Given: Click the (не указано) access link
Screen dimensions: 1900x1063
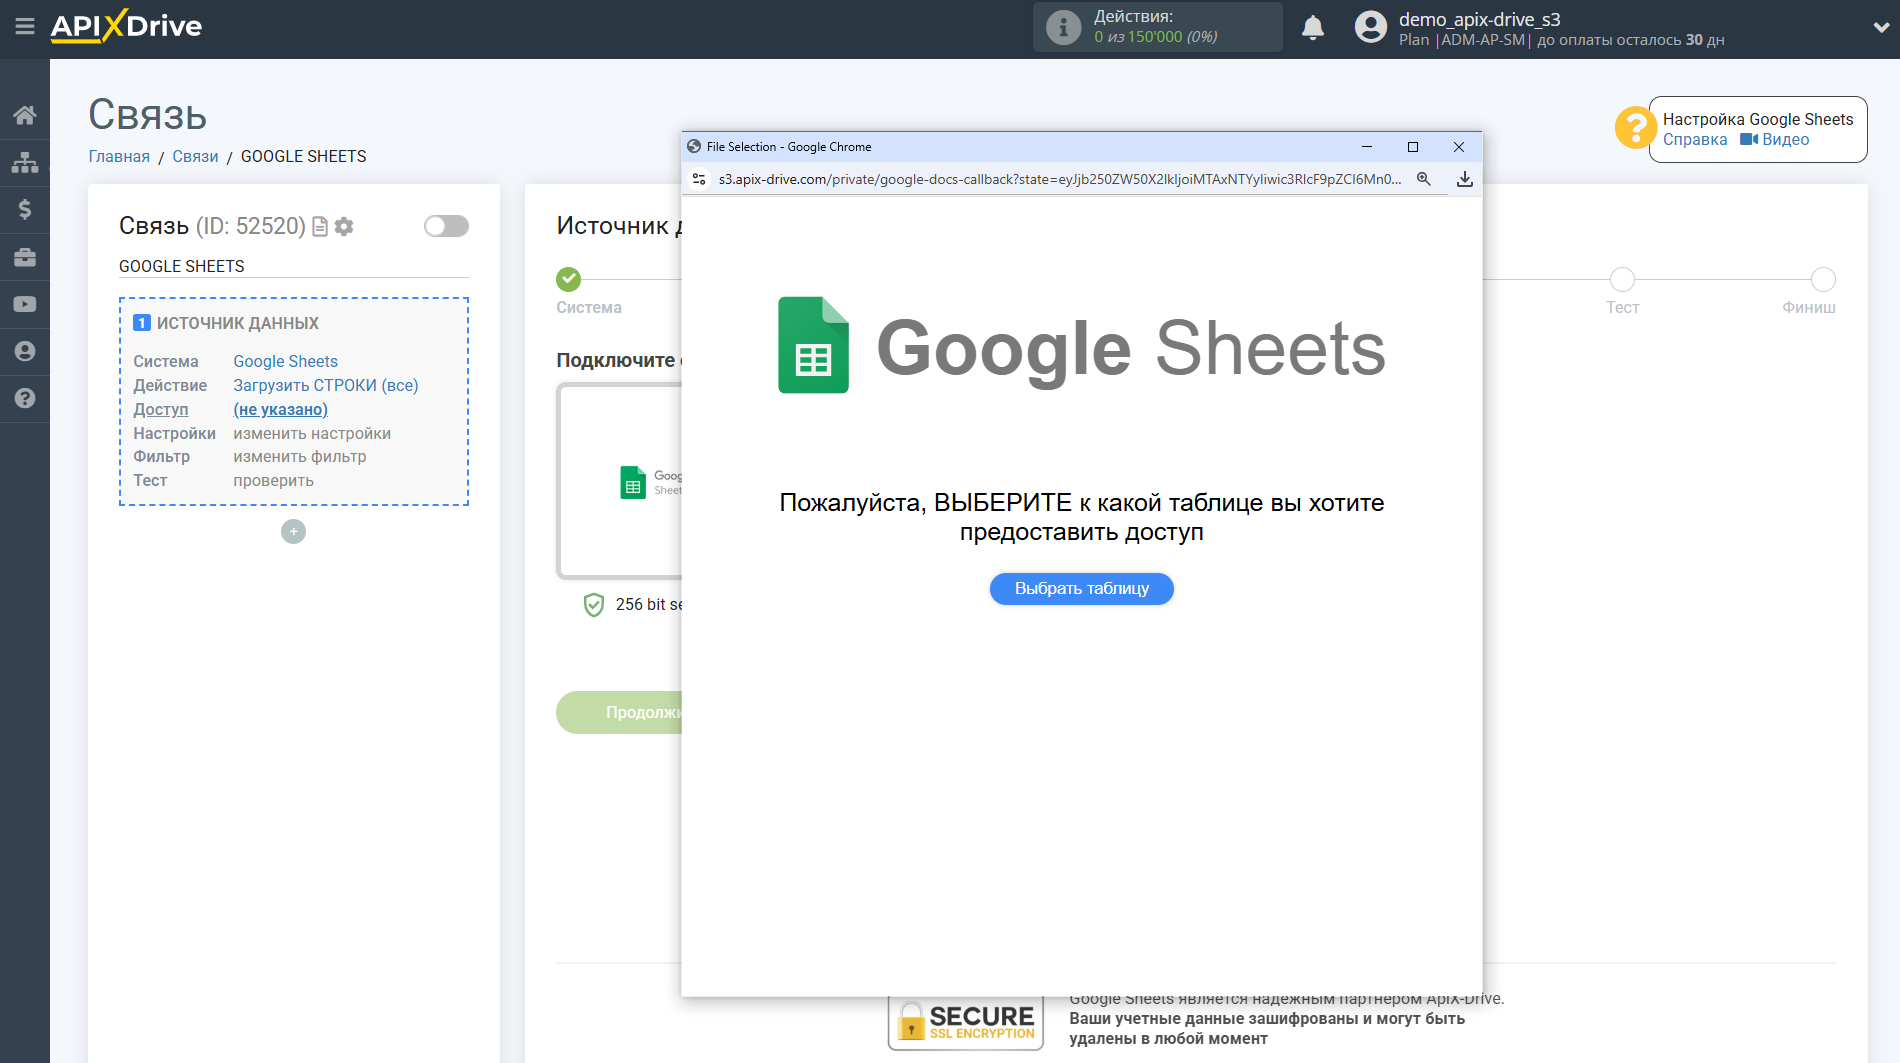Looking at the screenshot, I should [280, 409].
